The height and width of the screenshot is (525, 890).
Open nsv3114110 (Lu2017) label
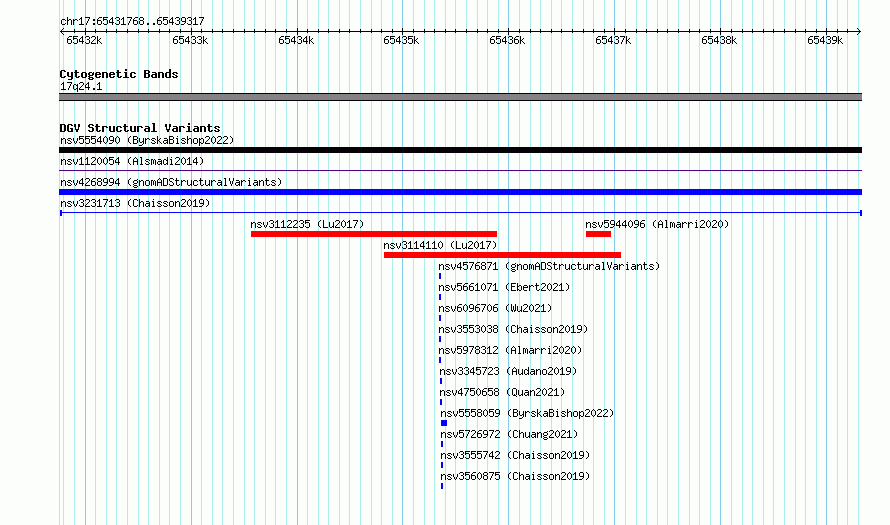click(440, 245)
